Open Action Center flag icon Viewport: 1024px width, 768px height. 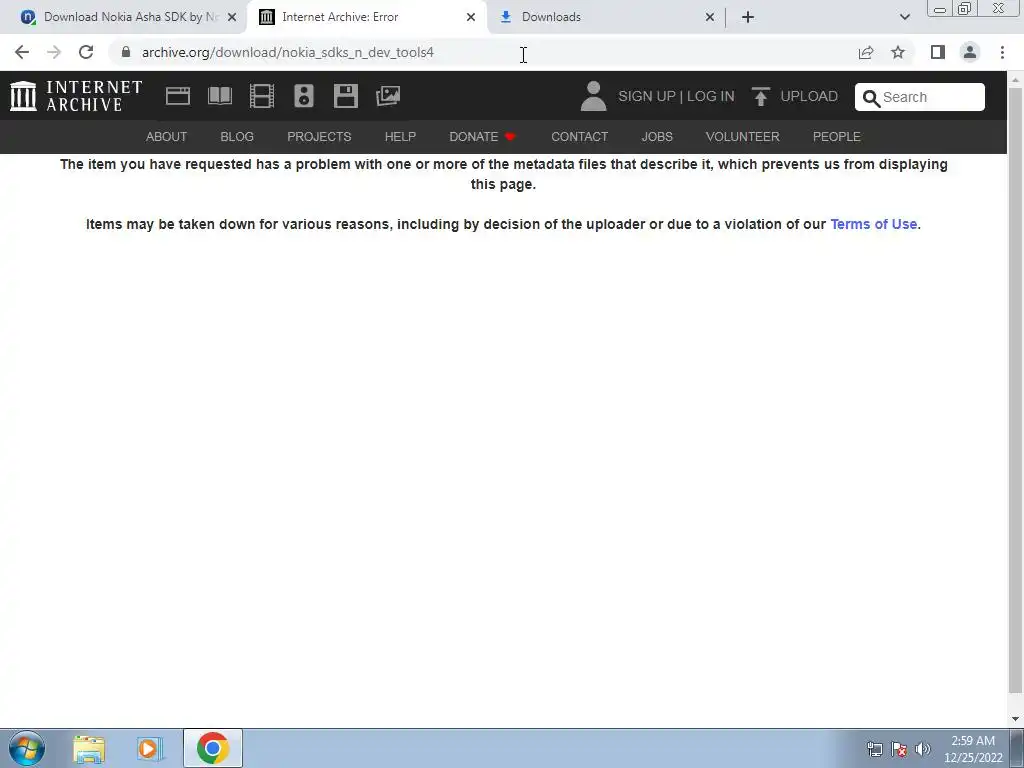click(x=899, y=749)
